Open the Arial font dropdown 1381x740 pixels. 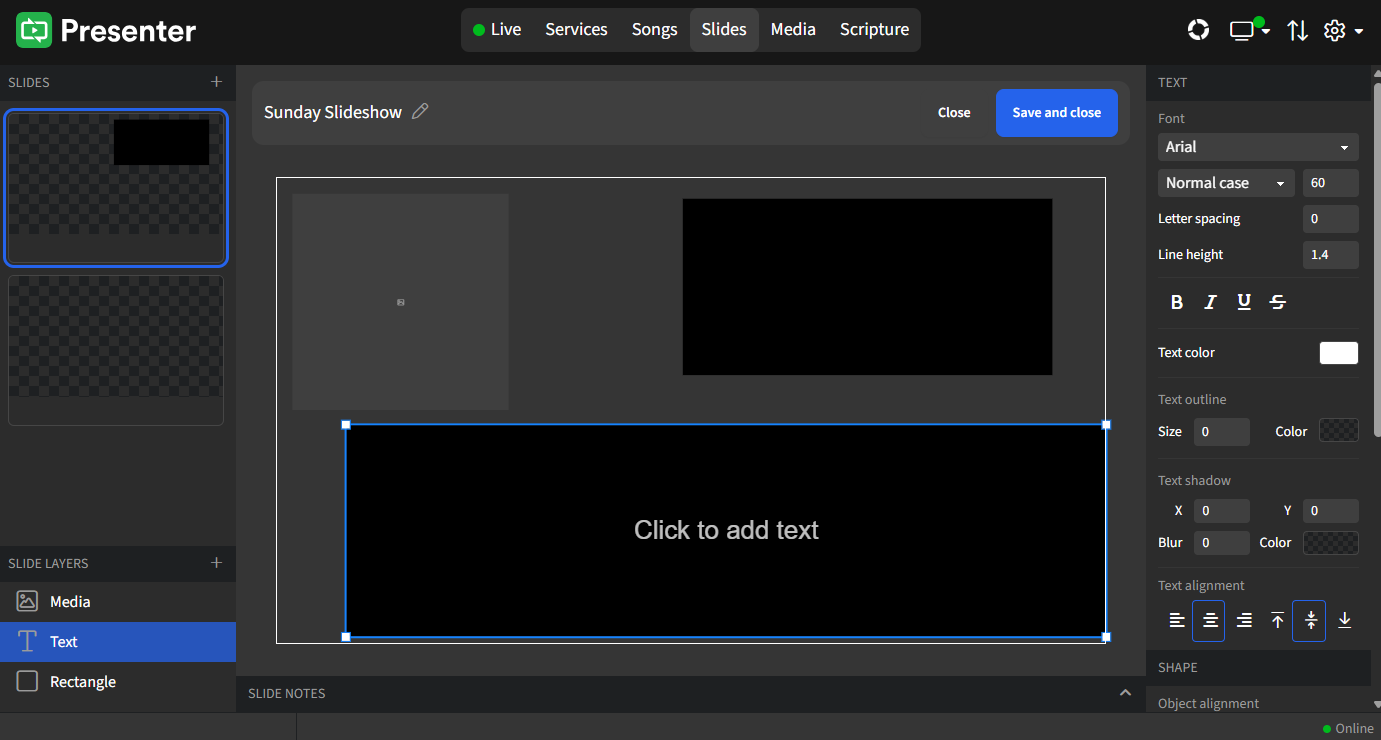point(1257,146)
